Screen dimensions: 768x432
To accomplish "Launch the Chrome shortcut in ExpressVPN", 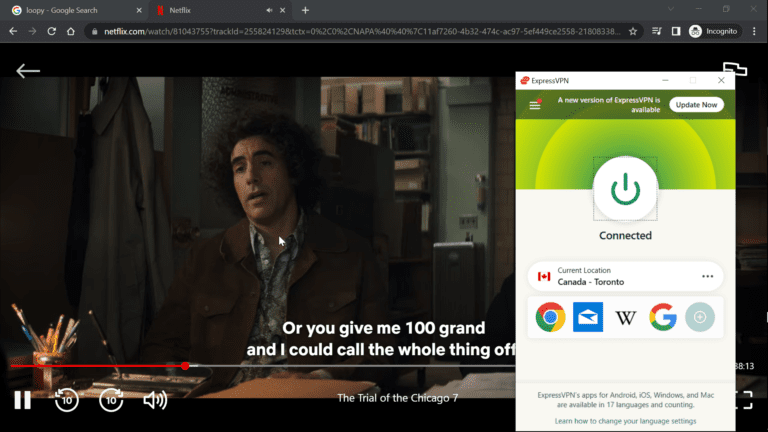I will click(x=549, y=318).
